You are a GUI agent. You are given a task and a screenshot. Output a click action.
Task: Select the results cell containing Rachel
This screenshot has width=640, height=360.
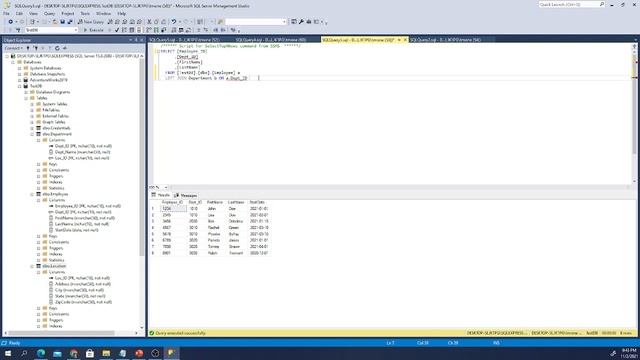click(x=215, y=228)
